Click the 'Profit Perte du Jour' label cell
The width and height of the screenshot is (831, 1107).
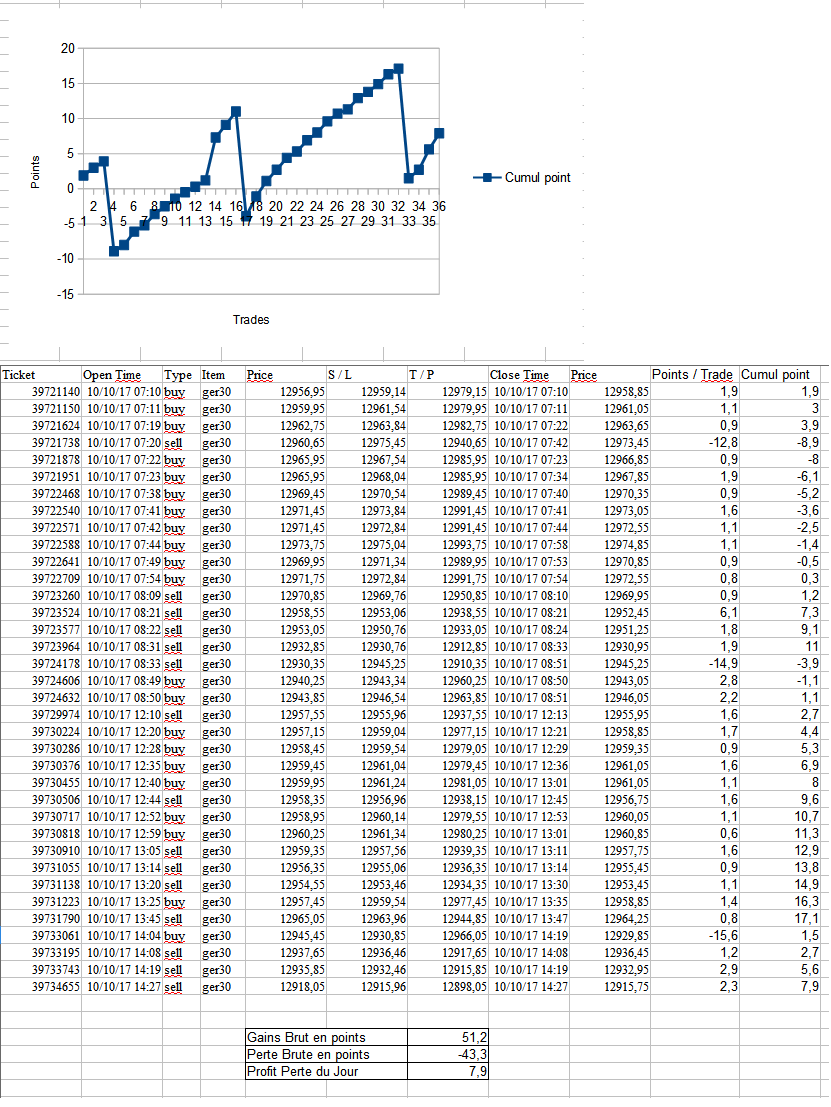[x=326, y=1072]
